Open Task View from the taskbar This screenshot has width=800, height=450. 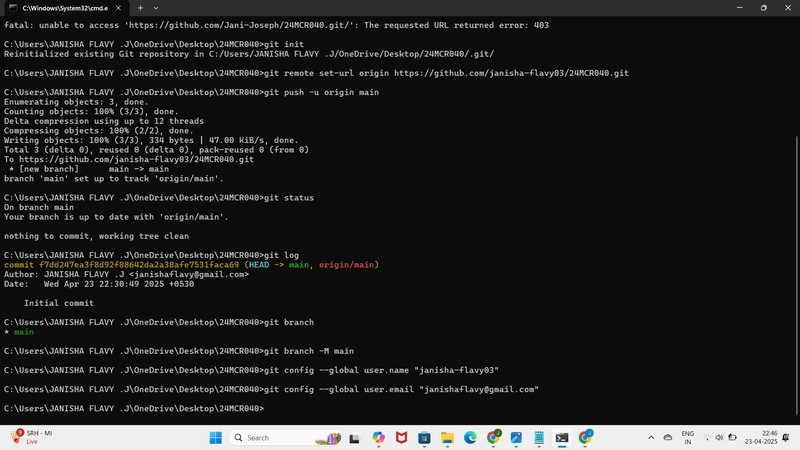(x=355, y=438)
